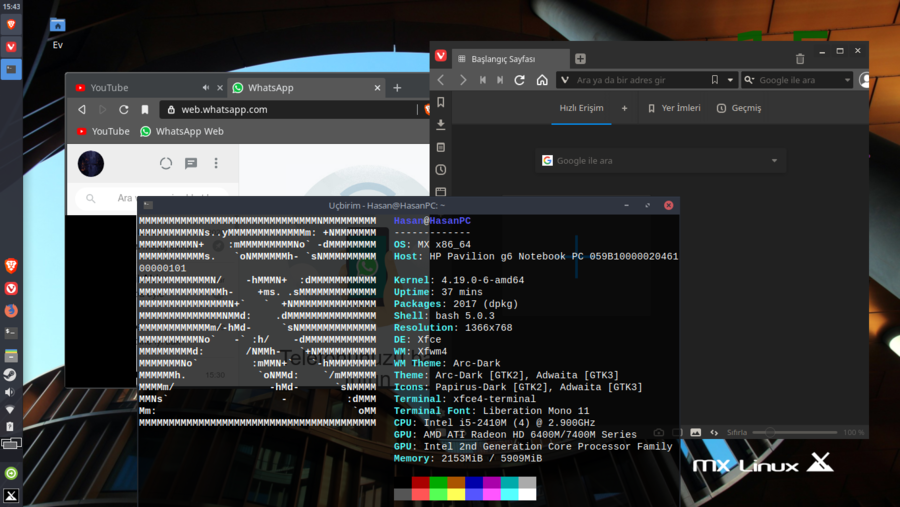Reload the web.whatsapp.com page

[x=124, y=110]
